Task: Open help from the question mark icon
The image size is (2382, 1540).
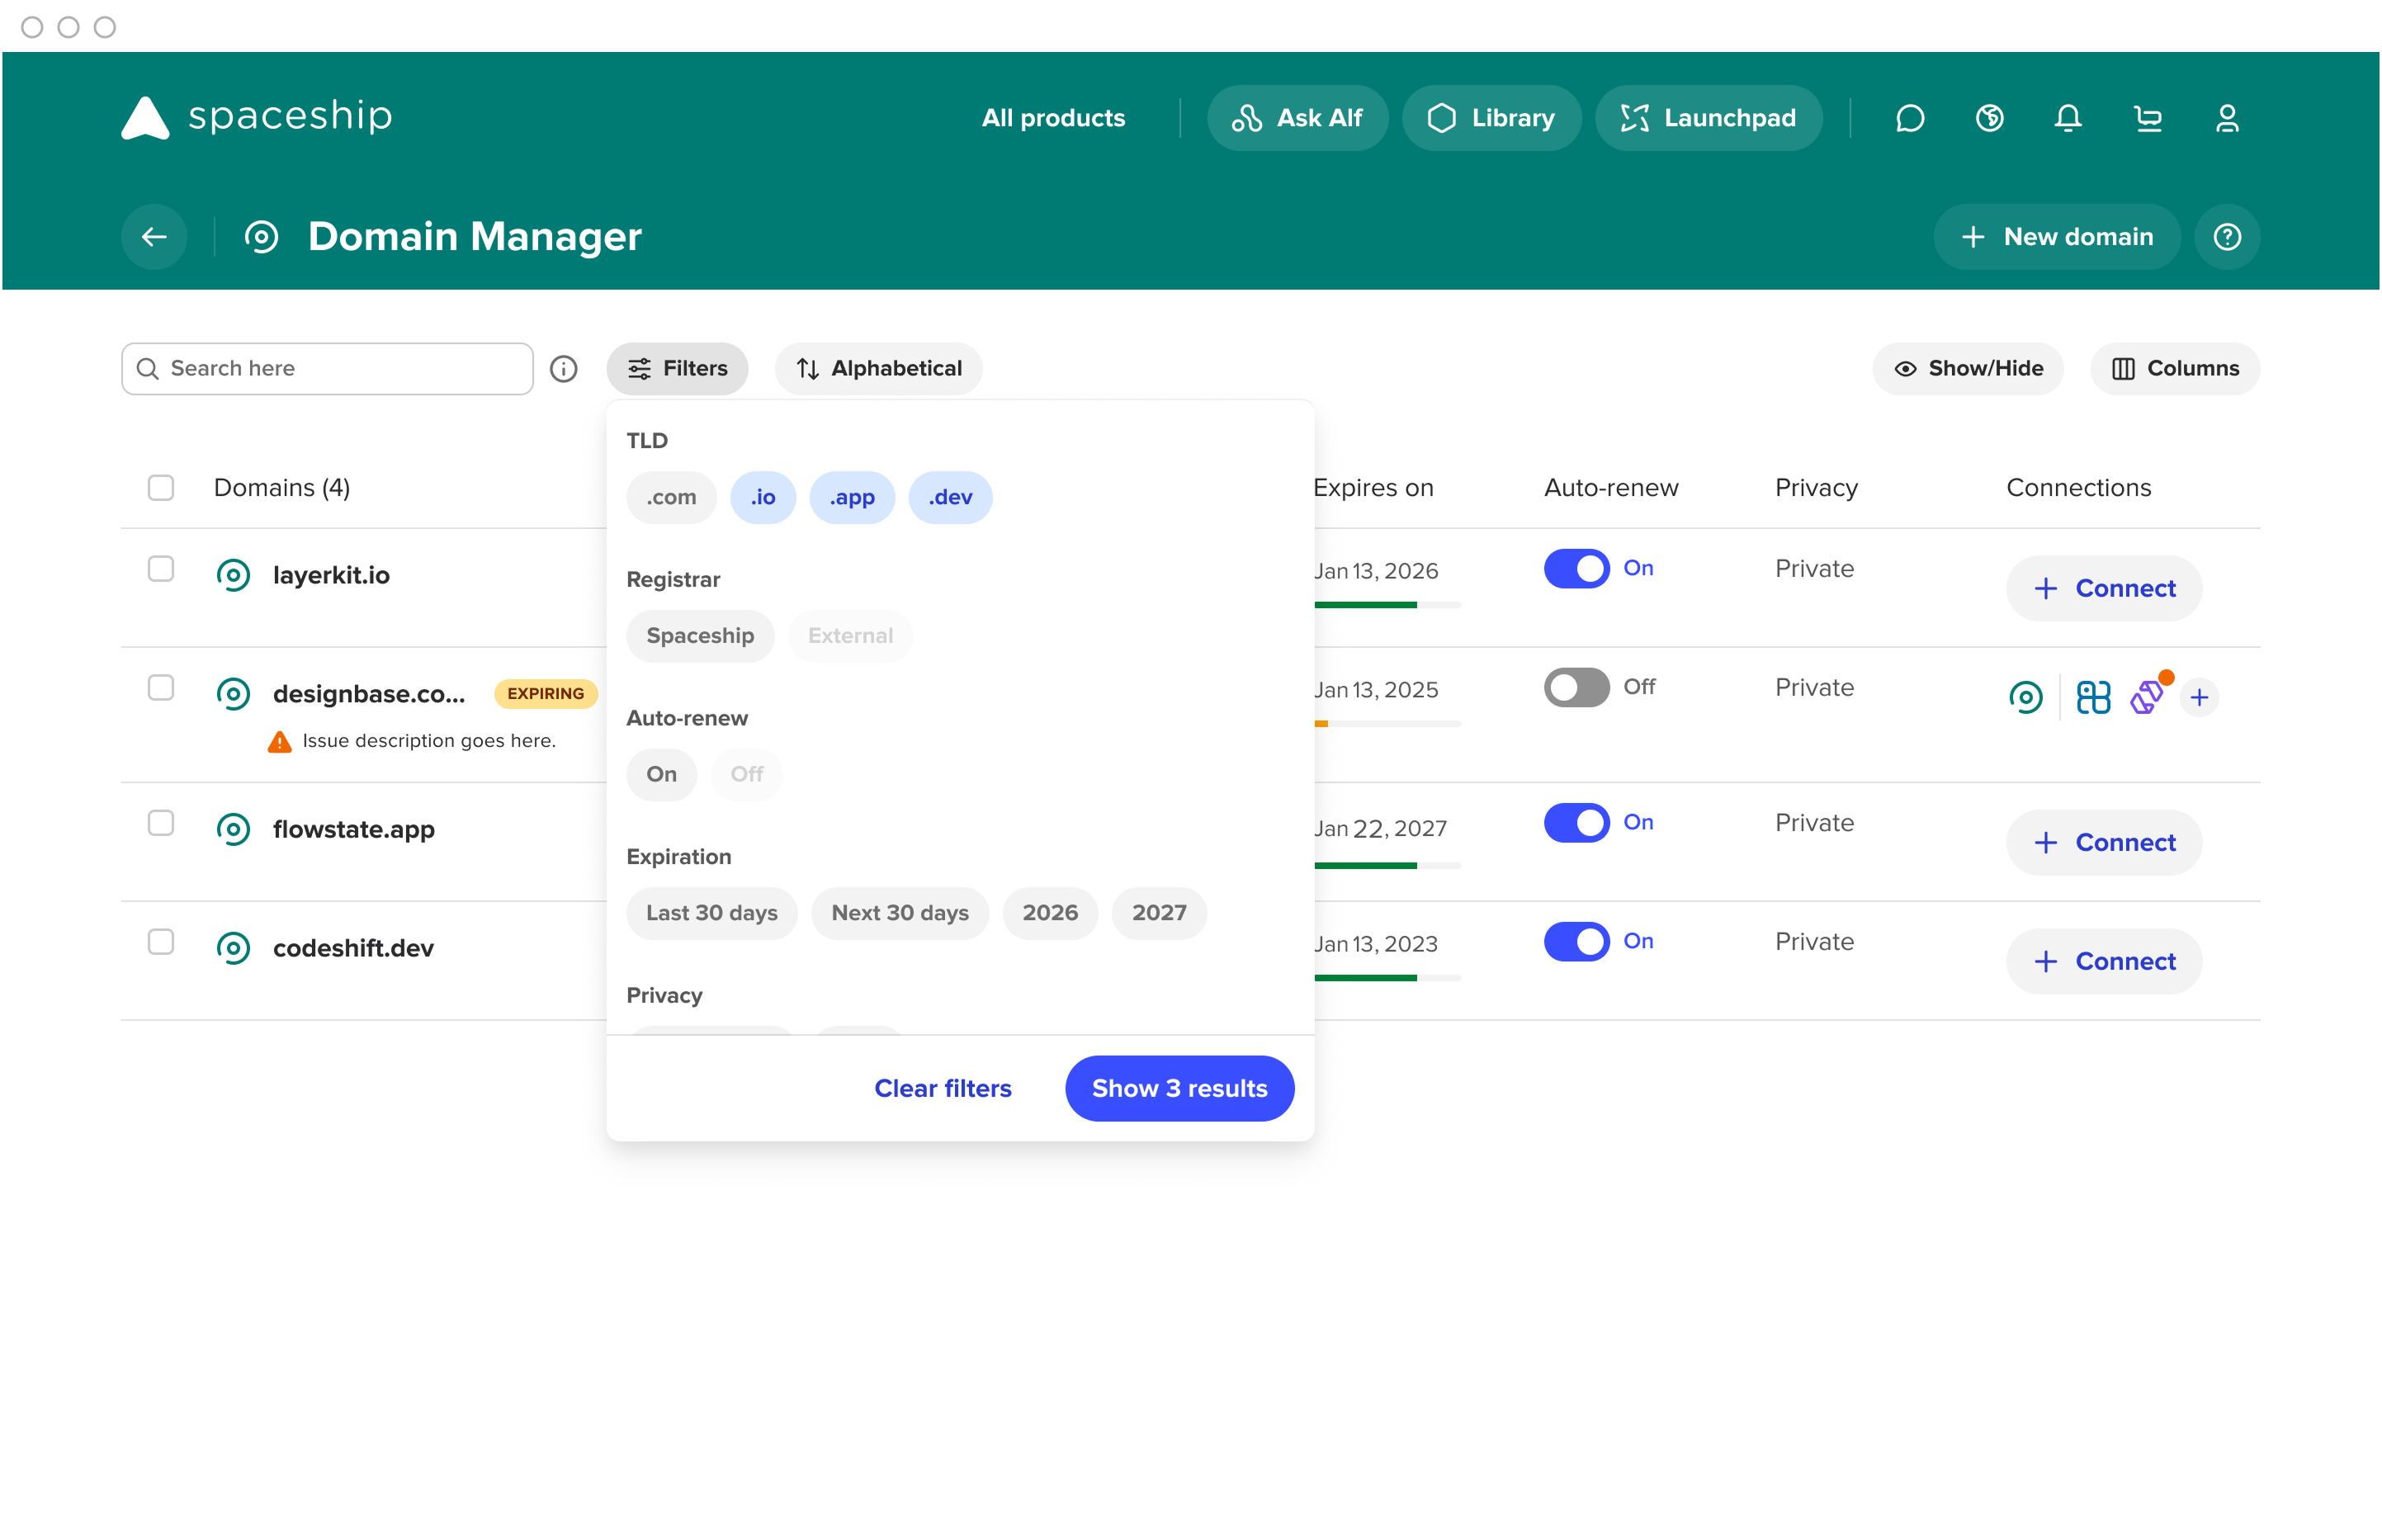Action: pos(2227,236)
